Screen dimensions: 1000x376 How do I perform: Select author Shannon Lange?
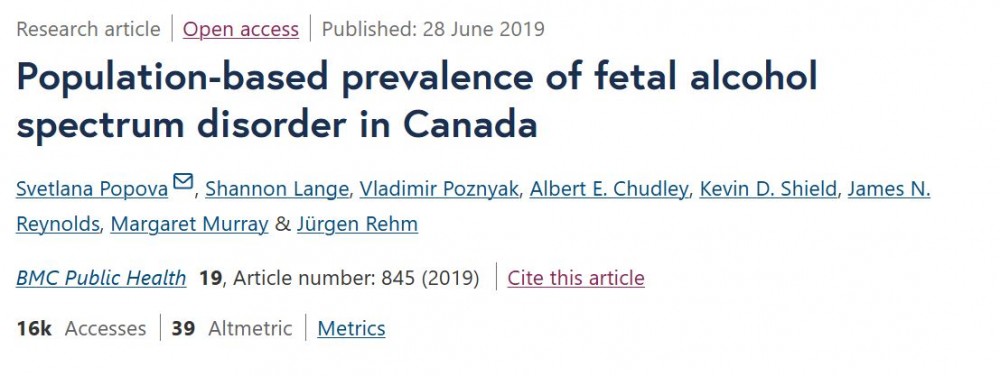pyautogui.click(x=277, y=189)
